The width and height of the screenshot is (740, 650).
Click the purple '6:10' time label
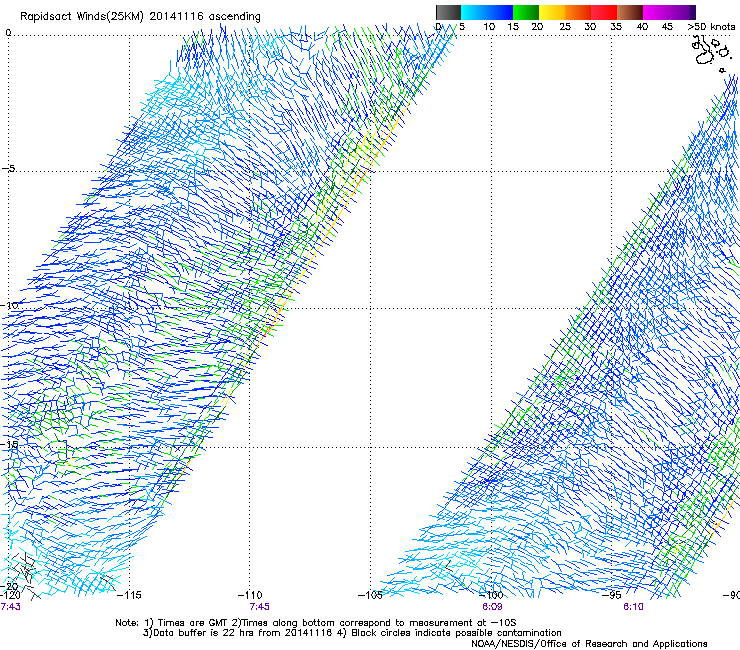[x=633, y=607]
